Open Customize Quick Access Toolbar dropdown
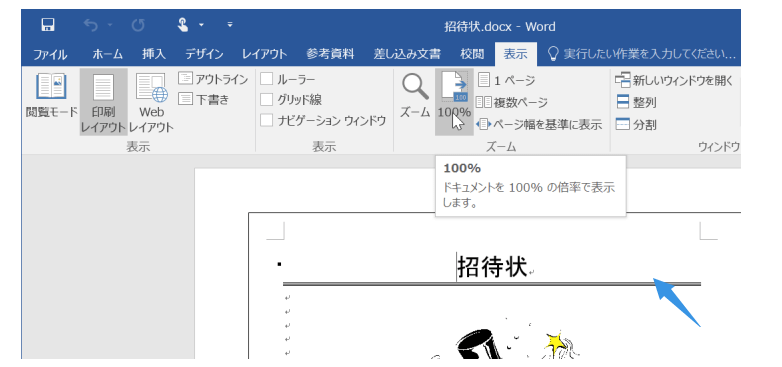The width and height of the screenshot is (782, 367). pos(230,24)
